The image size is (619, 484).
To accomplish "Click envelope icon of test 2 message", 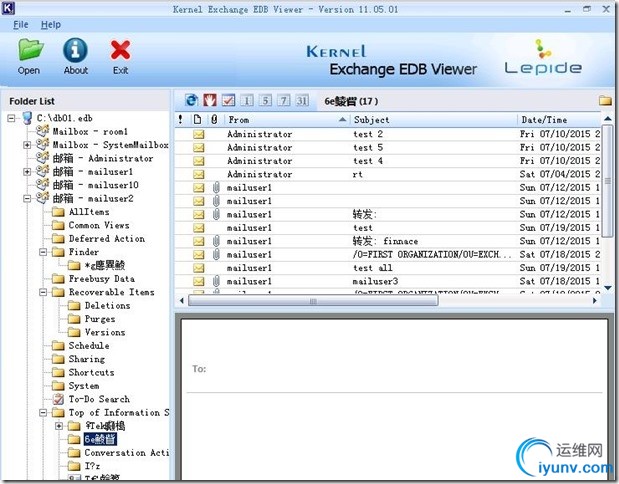I will [199, 134].
